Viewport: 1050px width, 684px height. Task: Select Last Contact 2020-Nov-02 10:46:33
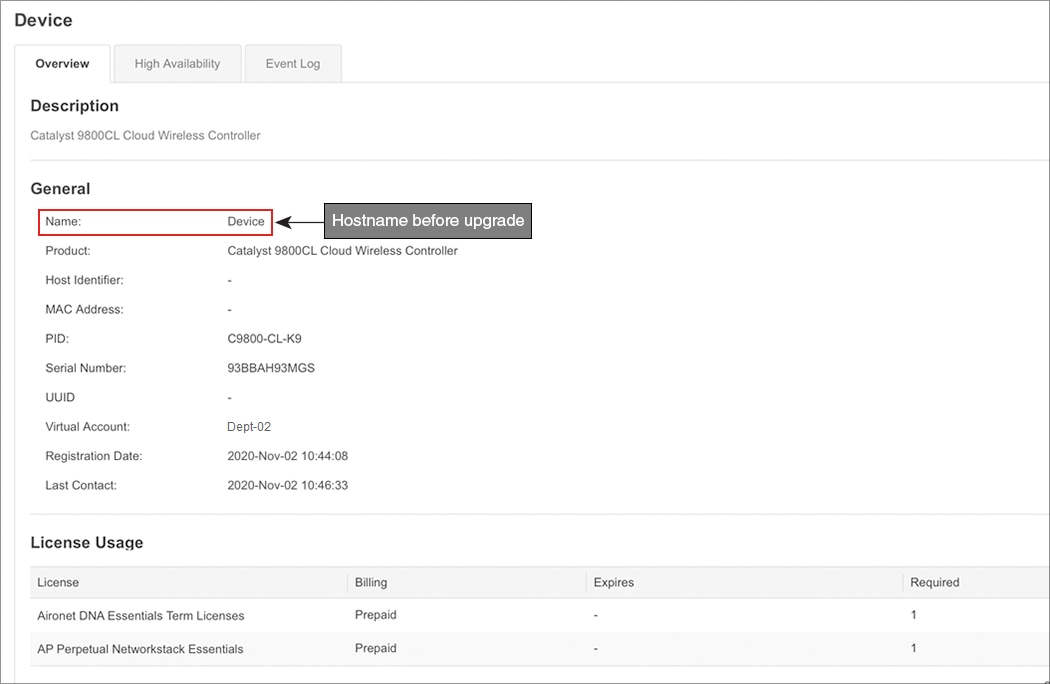tap(287, 485)
